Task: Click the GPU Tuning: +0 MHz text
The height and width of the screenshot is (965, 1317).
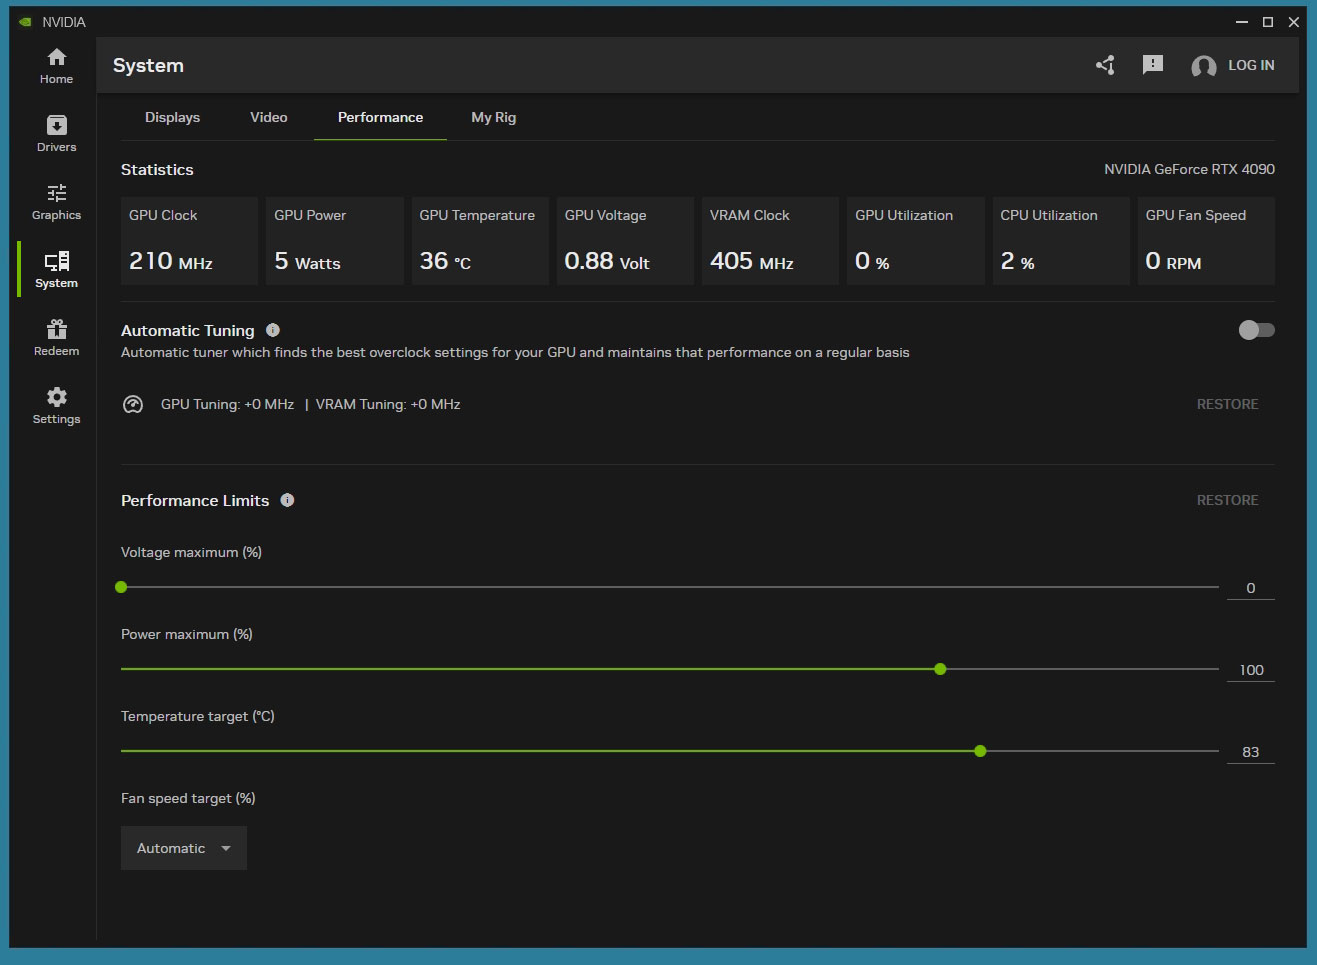Action: tap(227, 404)
